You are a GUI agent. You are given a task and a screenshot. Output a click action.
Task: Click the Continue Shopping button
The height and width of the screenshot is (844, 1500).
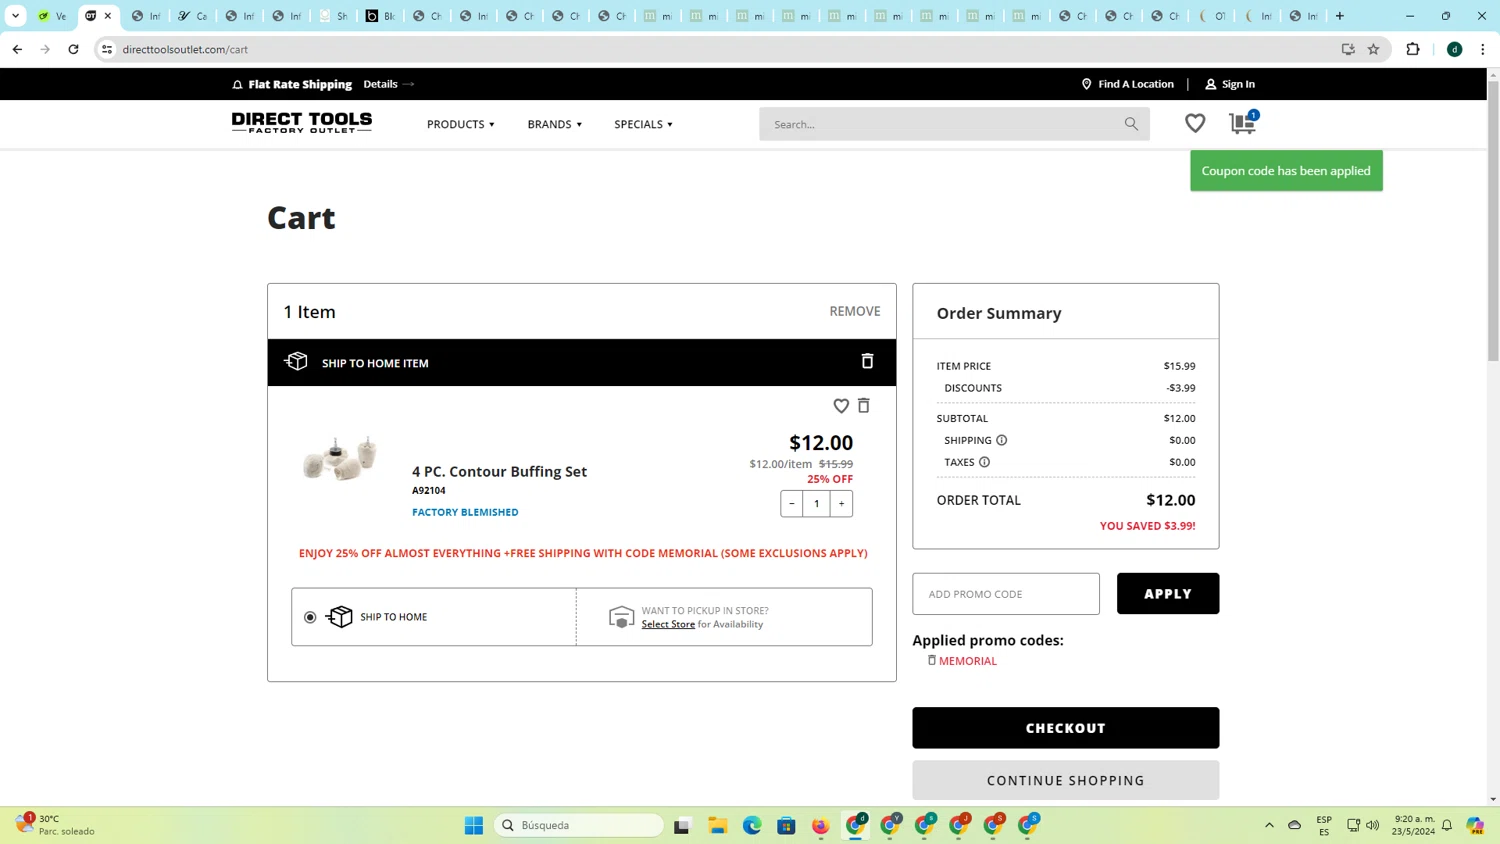pyautogui.click(x=1066, y=780)
